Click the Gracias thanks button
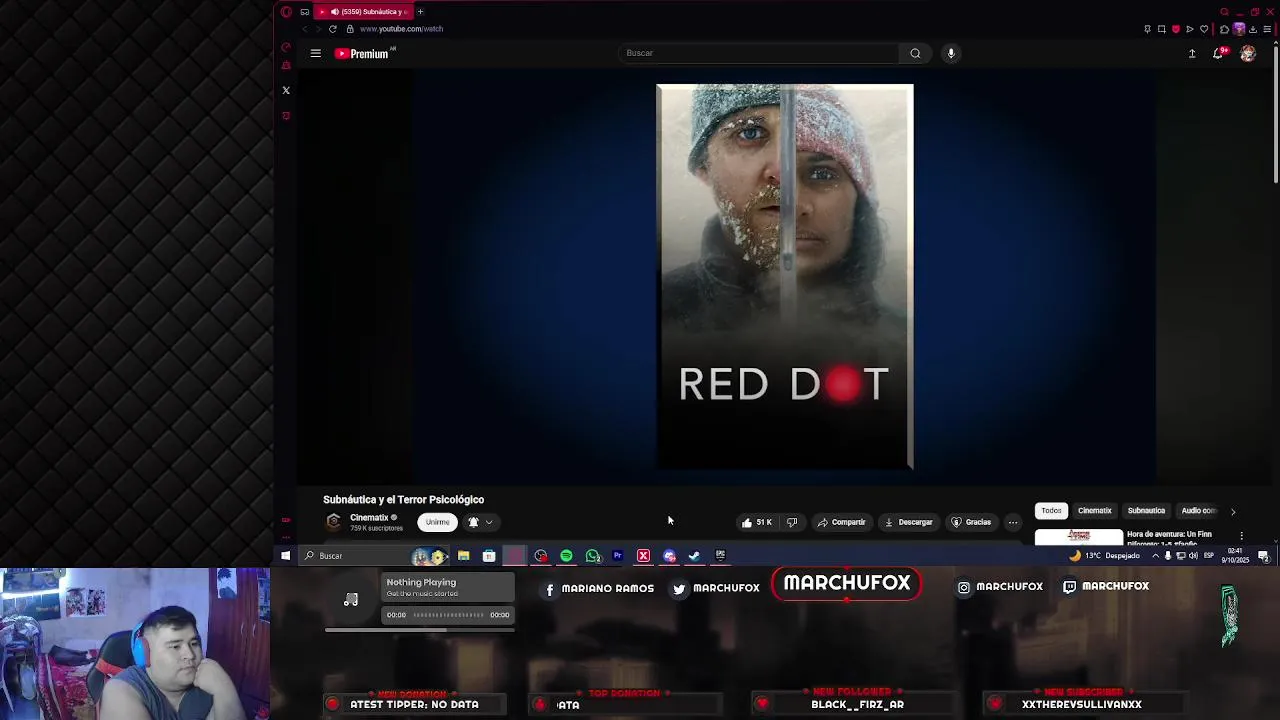This screenshot has width=1280, height=720. 971,522
